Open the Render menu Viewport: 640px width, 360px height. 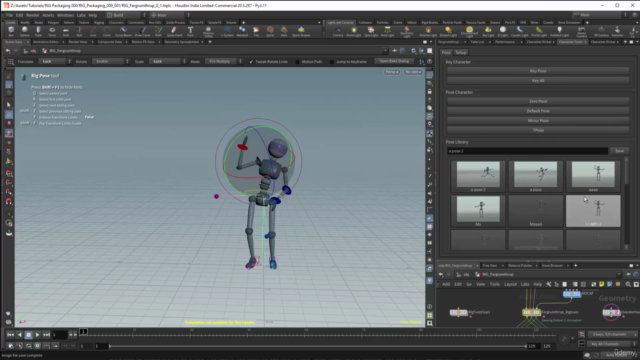[32, 15]
